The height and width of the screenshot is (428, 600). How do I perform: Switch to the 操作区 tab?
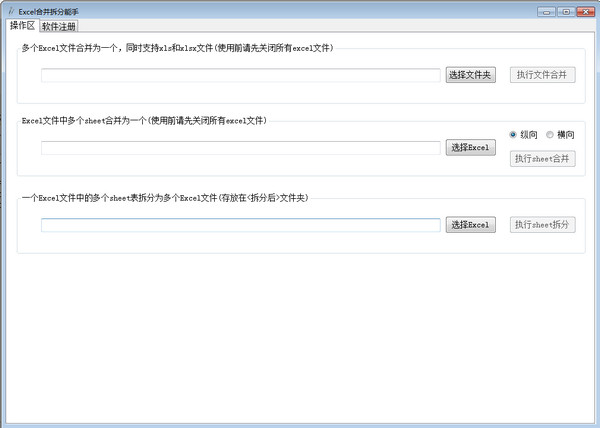22,26
